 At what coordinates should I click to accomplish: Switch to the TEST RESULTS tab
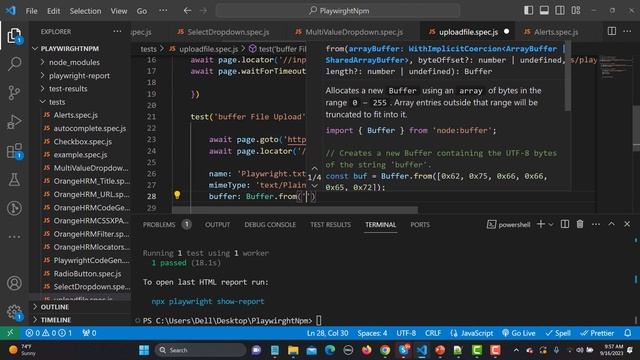coord(330,224)
